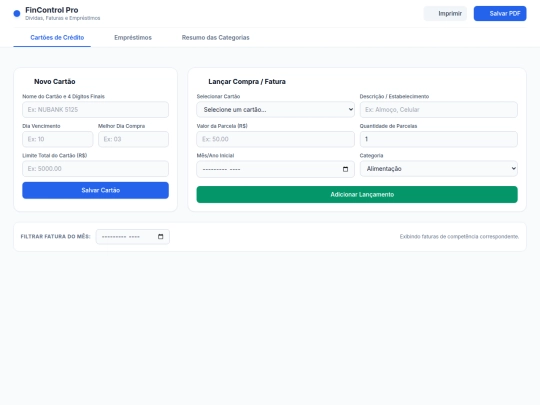Click the Dívidas, Faturas e Empréstimos subtitle
540x405 pixels.
point(63,18)
